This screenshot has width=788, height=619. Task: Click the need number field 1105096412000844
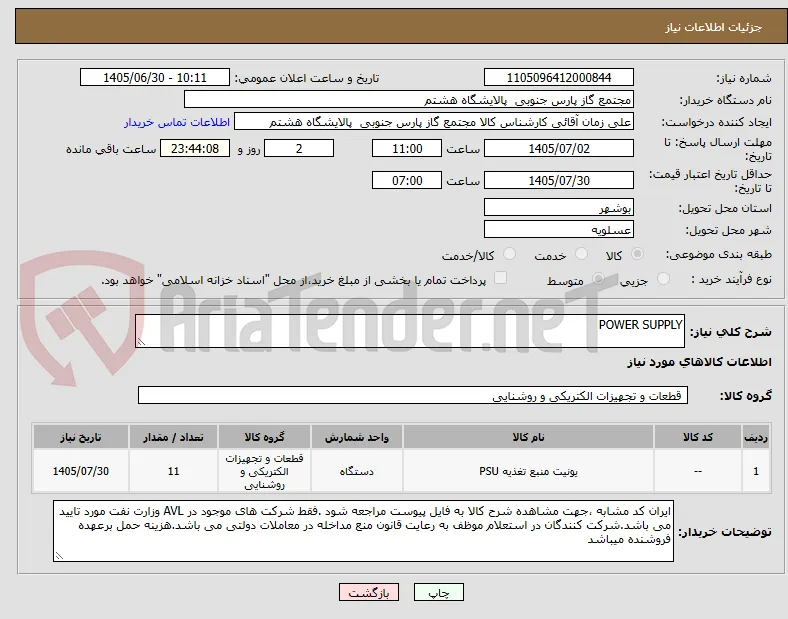point(558,78)
